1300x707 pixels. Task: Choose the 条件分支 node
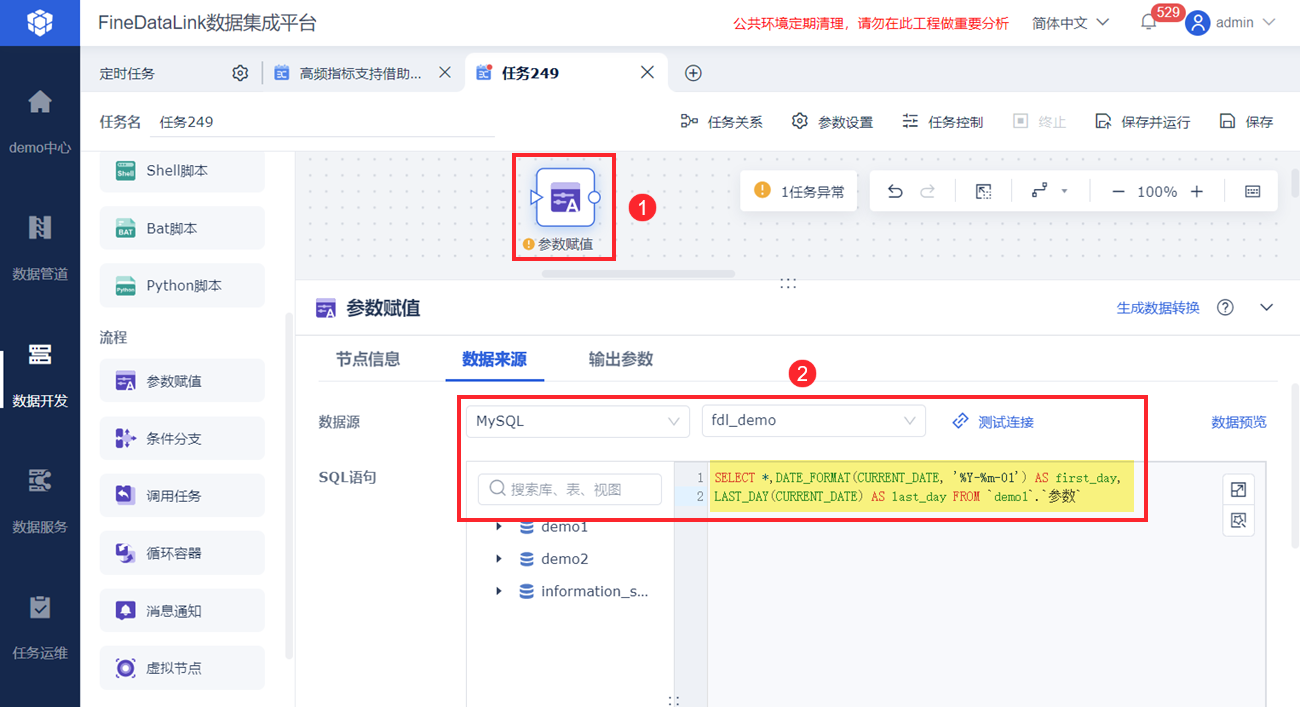182,438
